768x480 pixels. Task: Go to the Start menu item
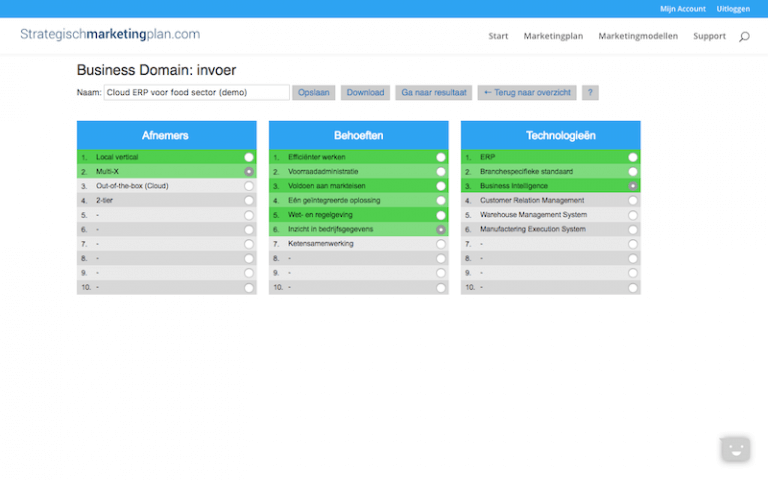(498, 36)
